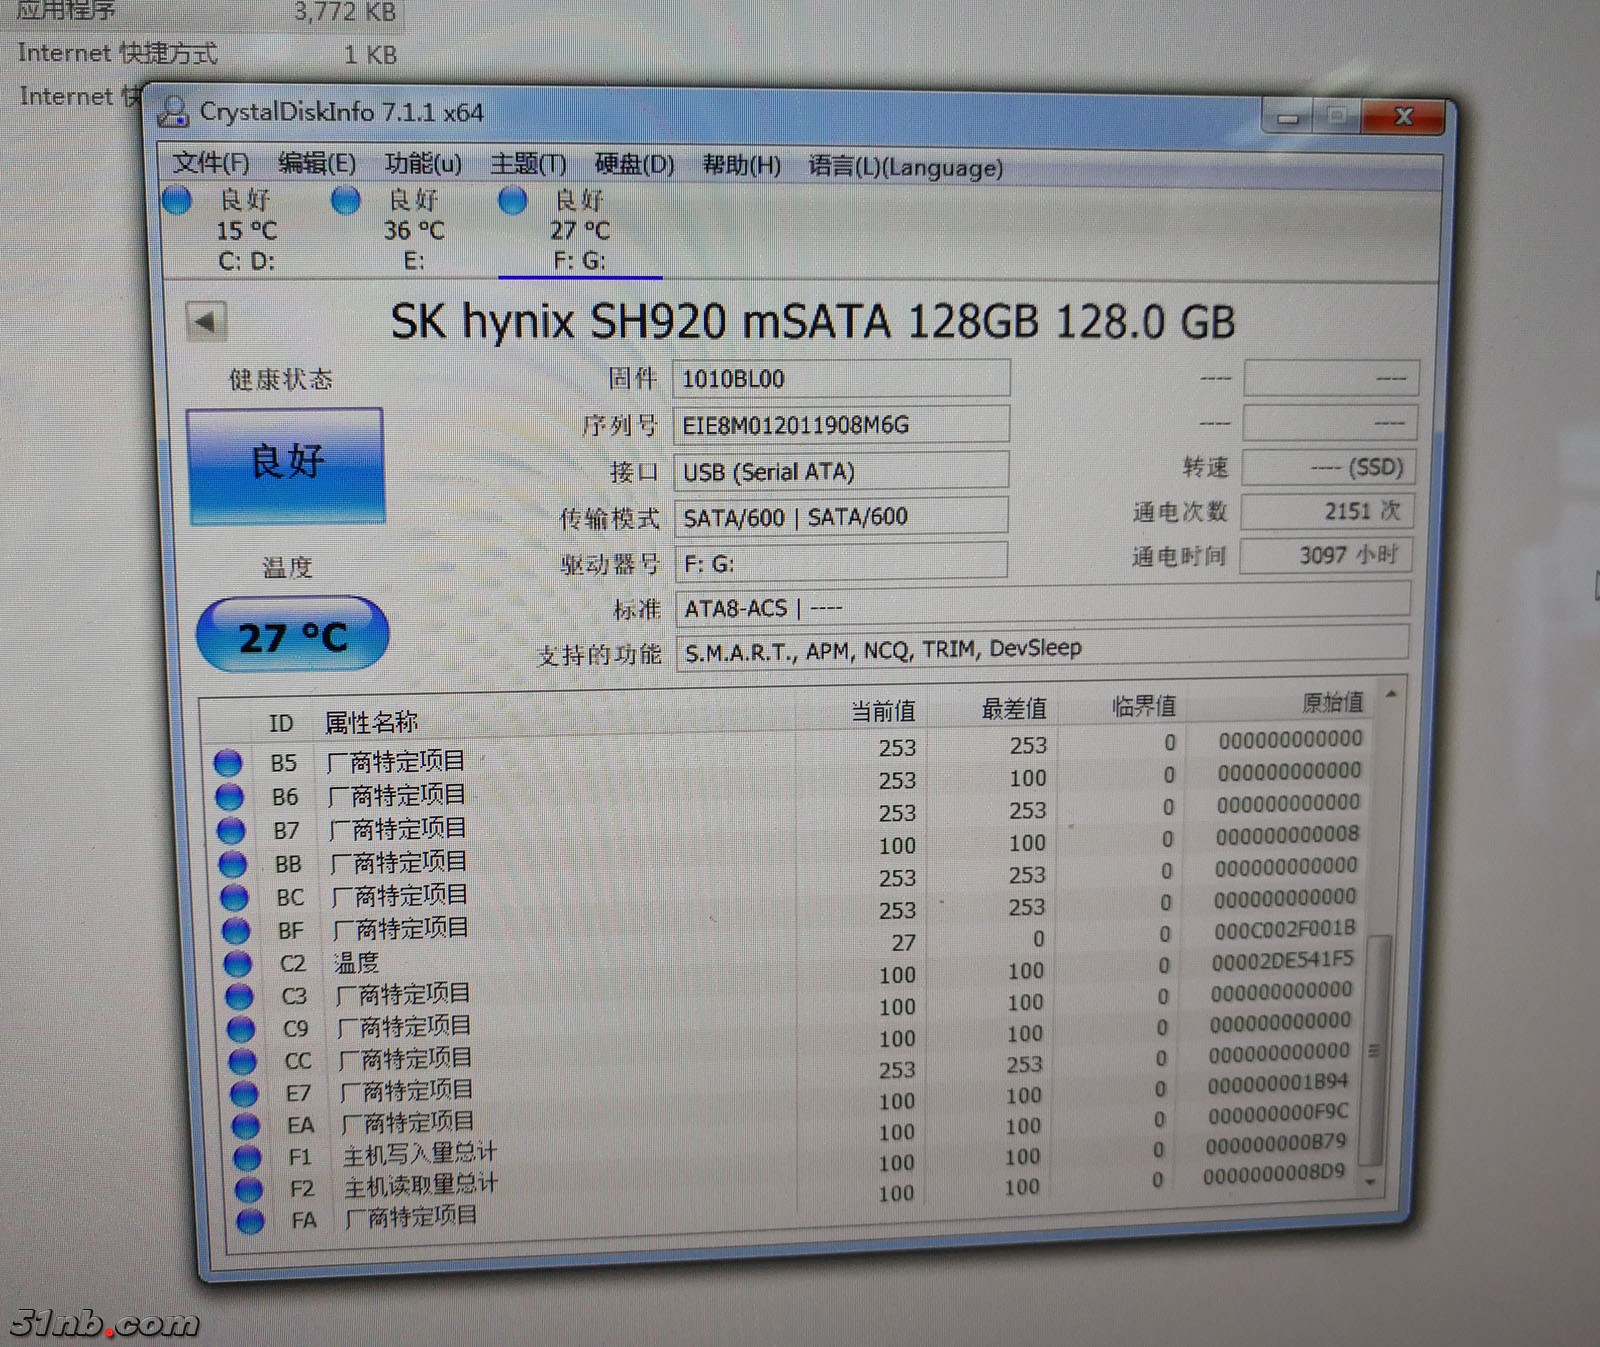Click the blue status dot above E:
The image size is (1600, 1347).
[x=345, y=200]
